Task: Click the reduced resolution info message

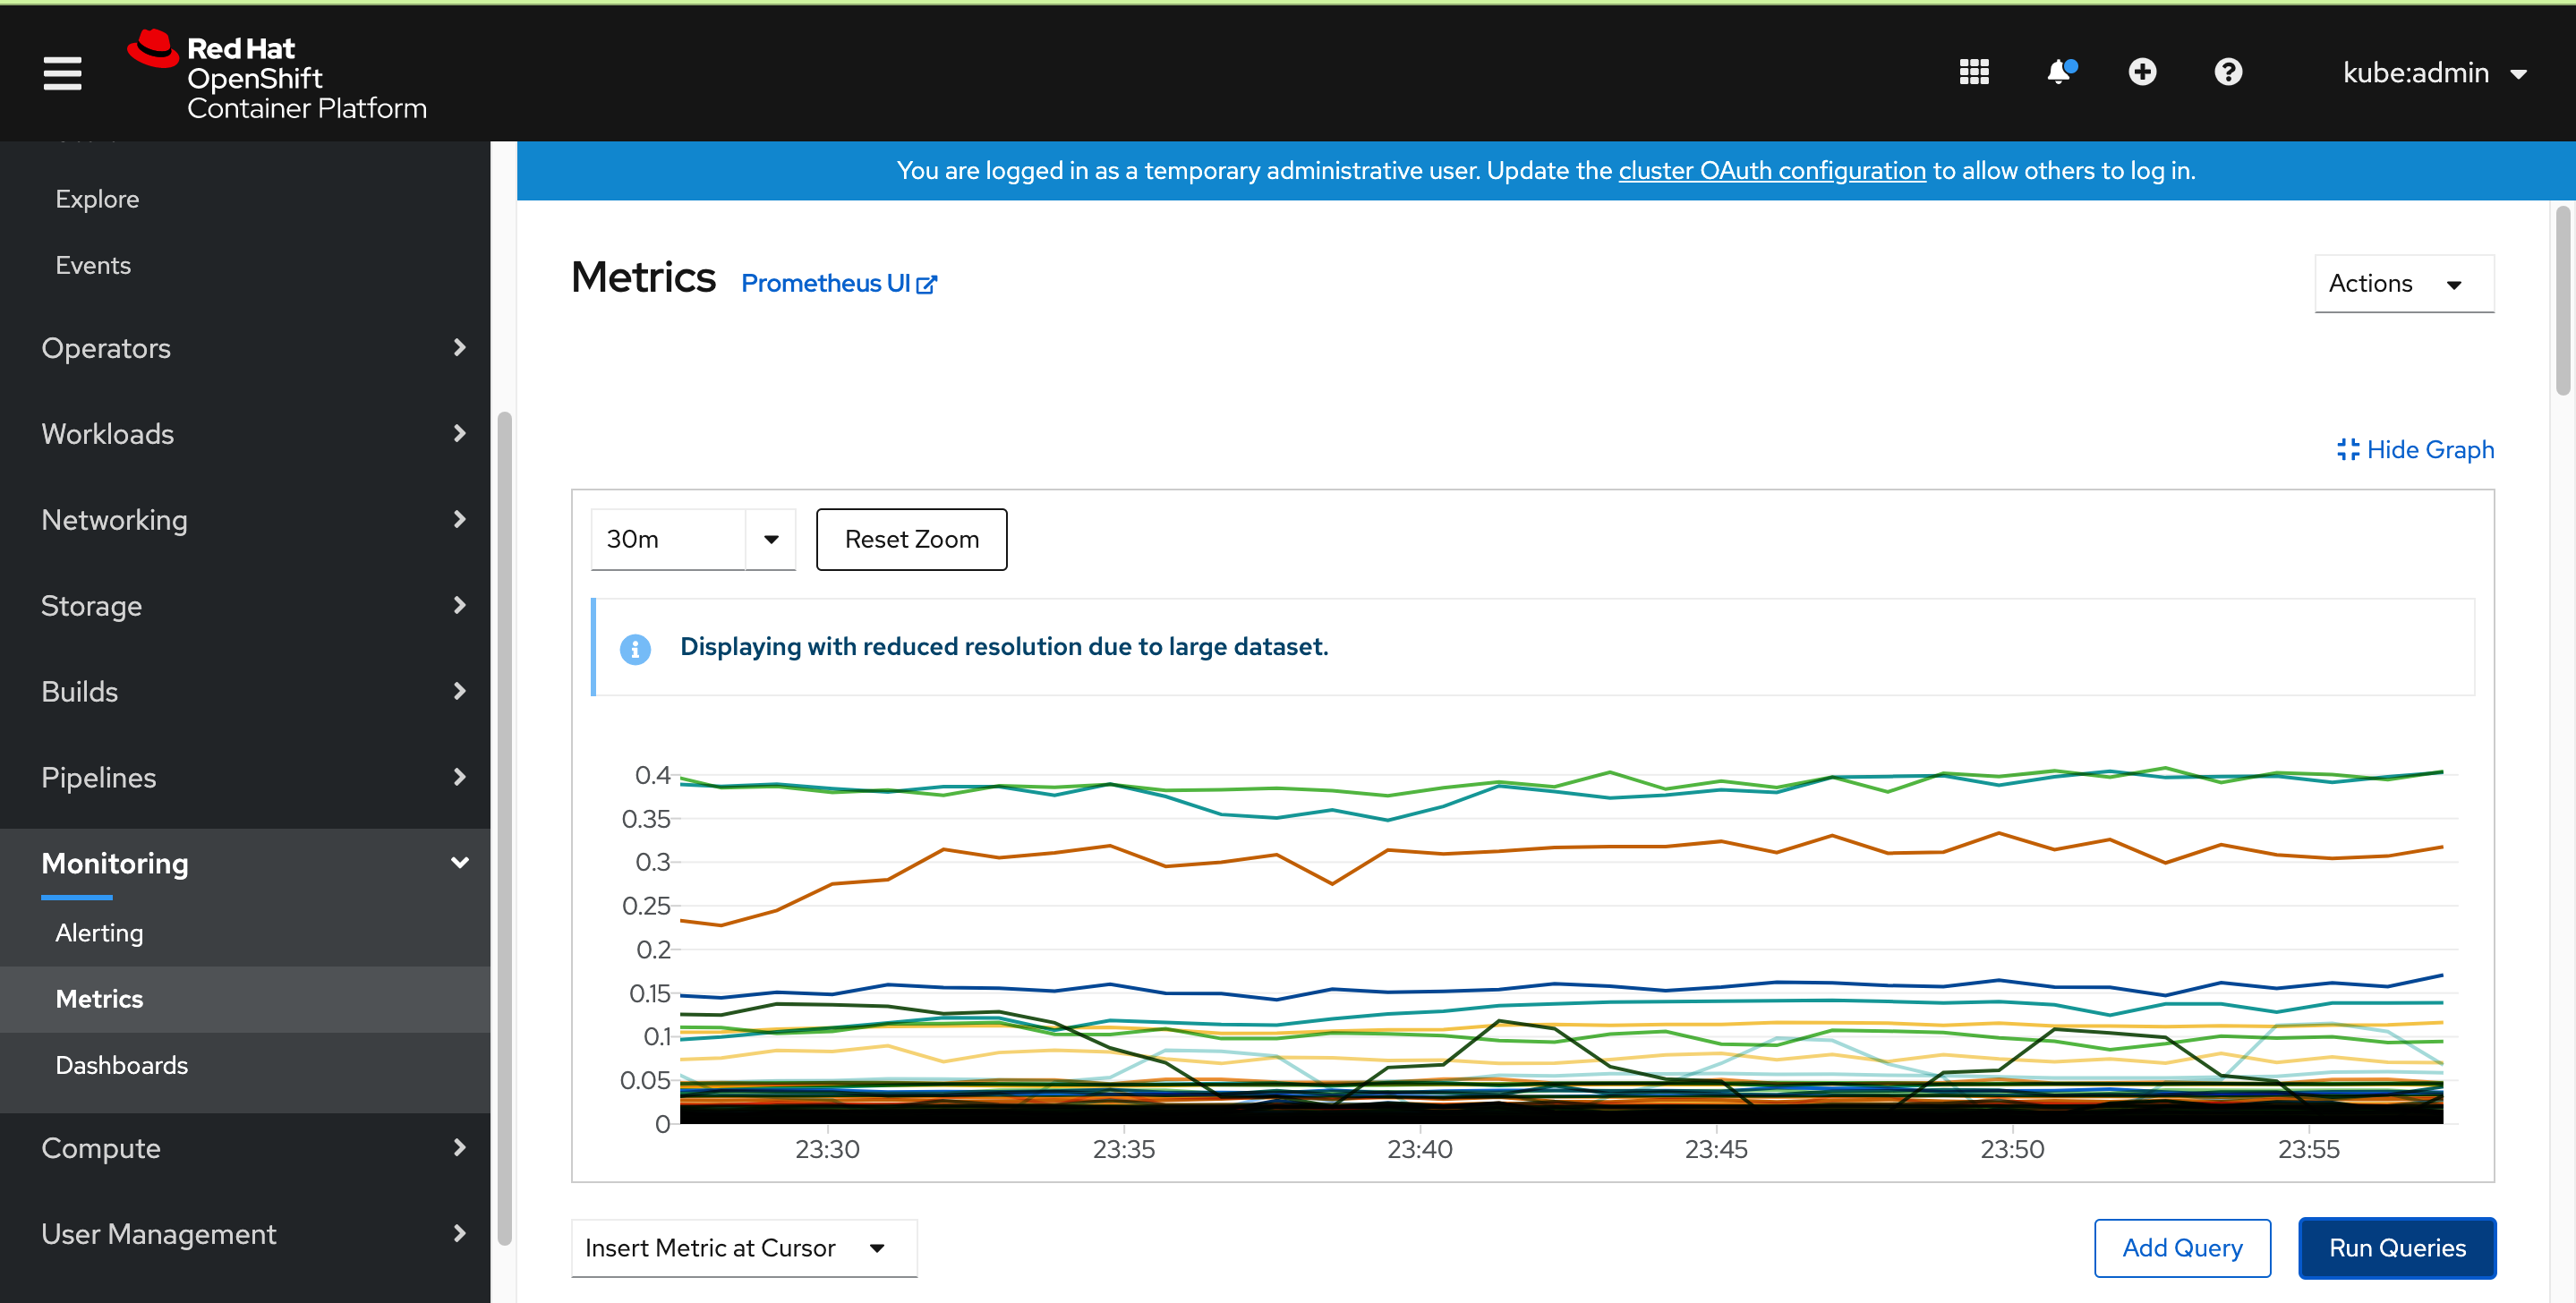Action: (1004, 647)
